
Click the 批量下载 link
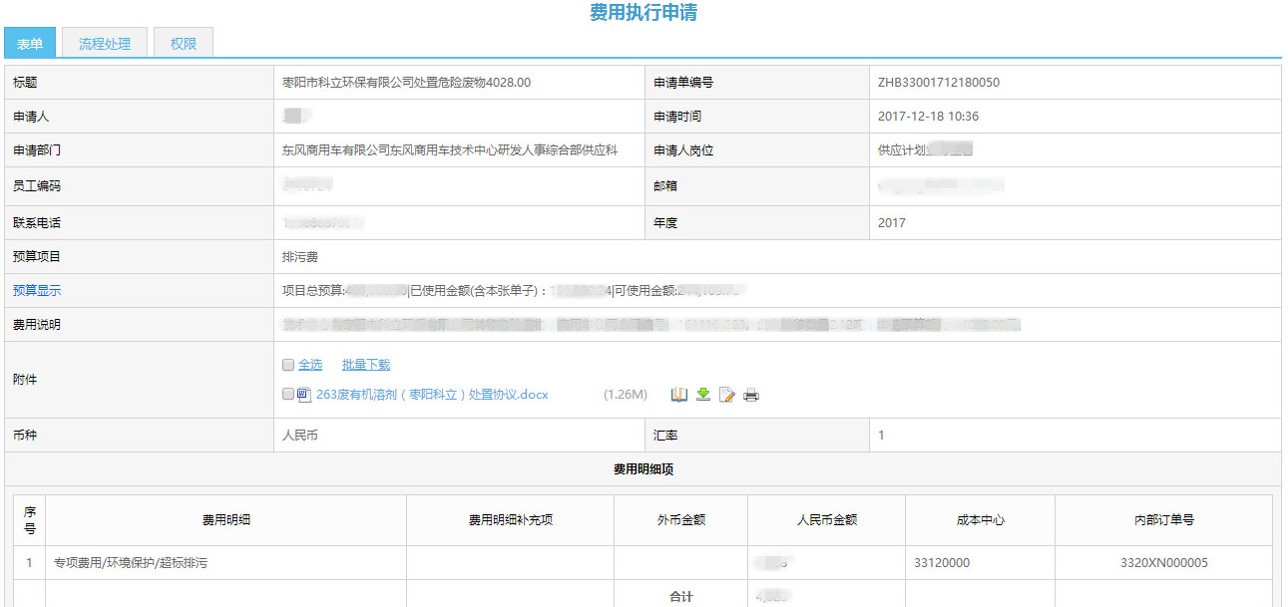[366, 365]
